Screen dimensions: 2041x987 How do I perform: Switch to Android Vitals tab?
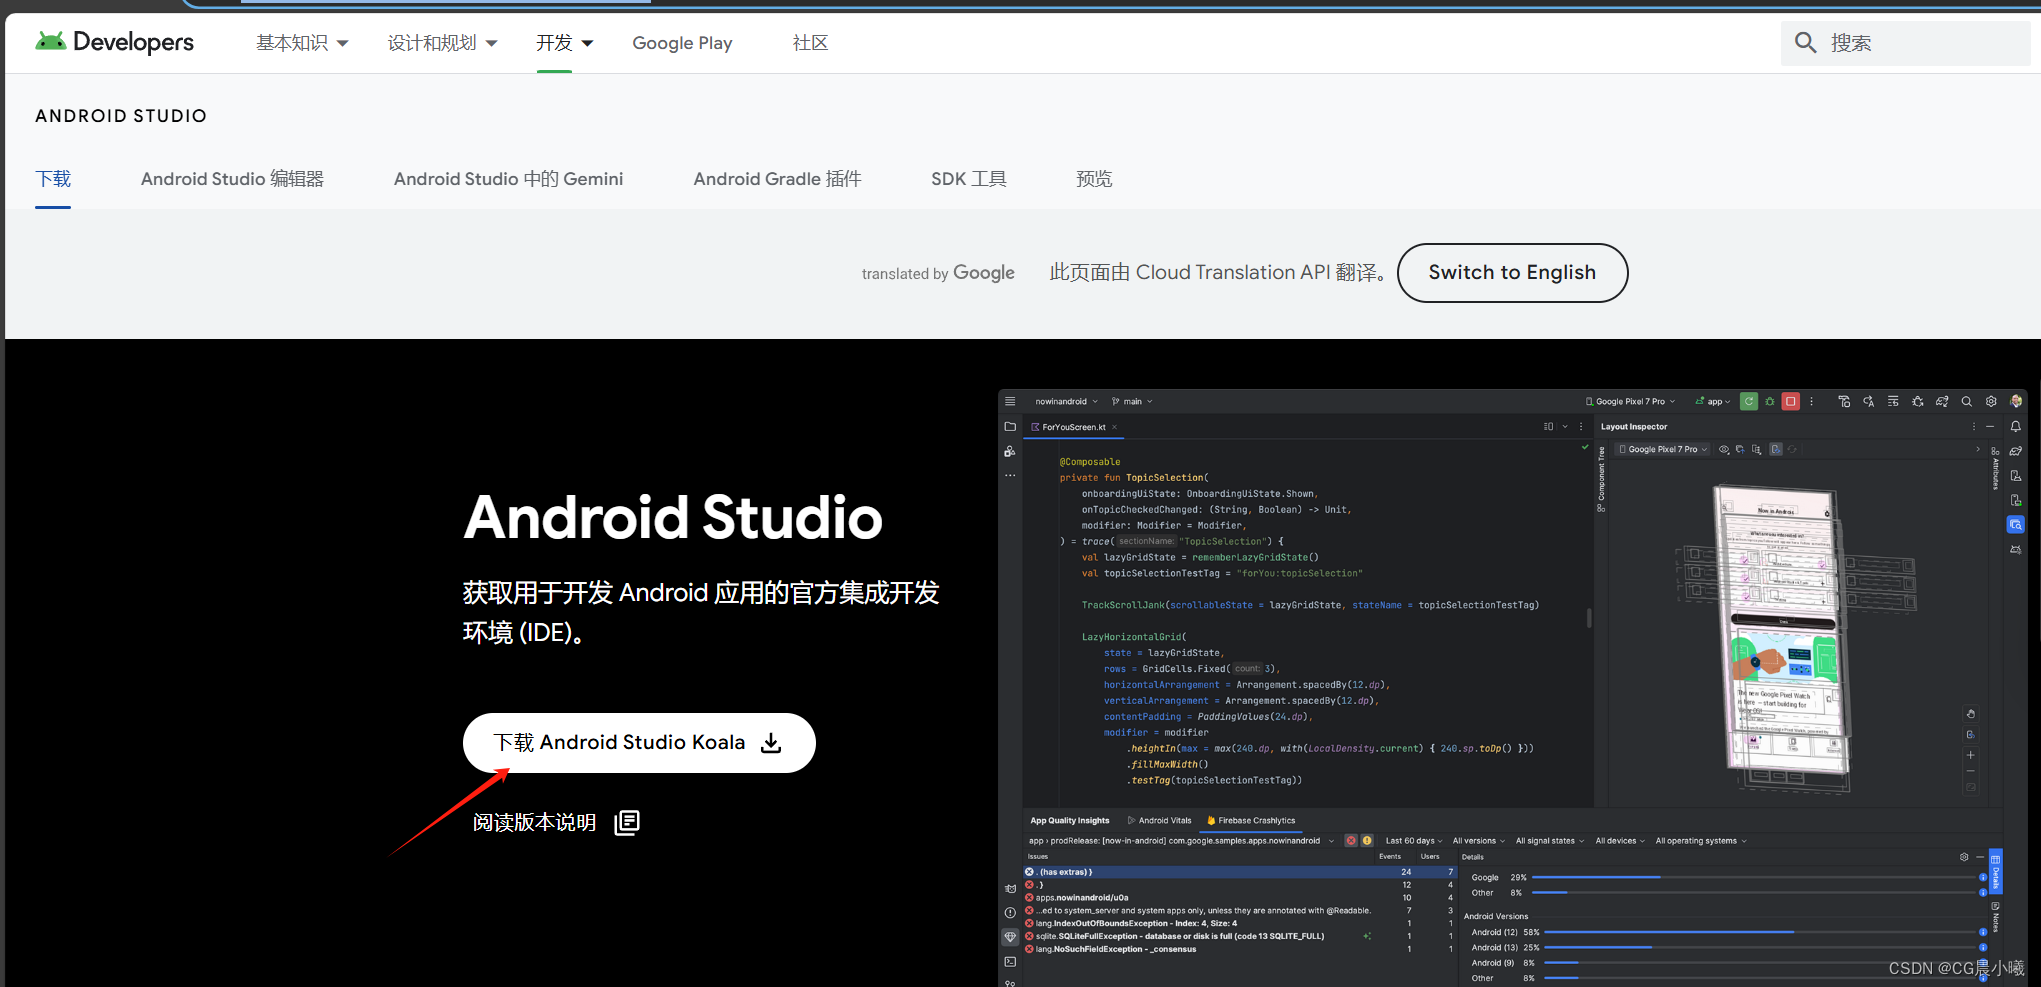coord(1160,820)
